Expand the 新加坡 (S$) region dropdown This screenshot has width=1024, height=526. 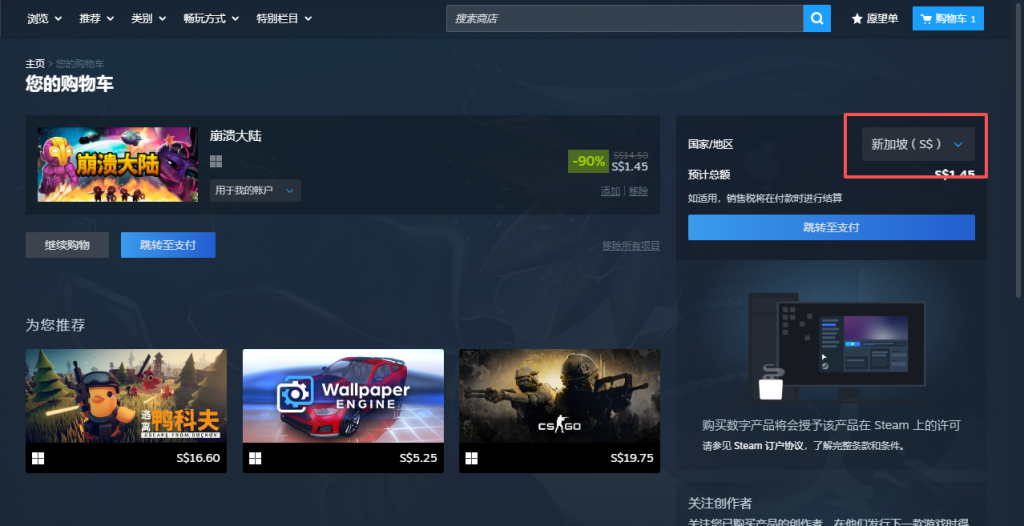(x=917, y=144)
